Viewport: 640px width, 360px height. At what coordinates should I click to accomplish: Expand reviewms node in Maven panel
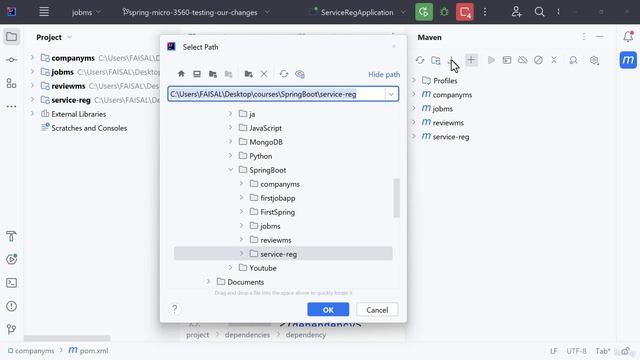click(414, 122)
